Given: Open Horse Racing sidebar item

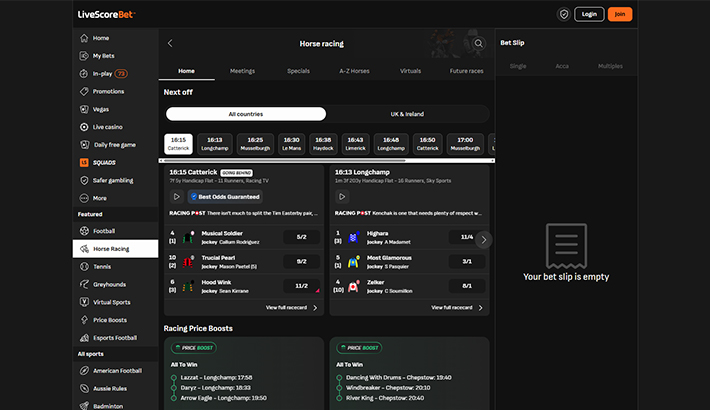Looking at the screenshot, I should (115, 249).
